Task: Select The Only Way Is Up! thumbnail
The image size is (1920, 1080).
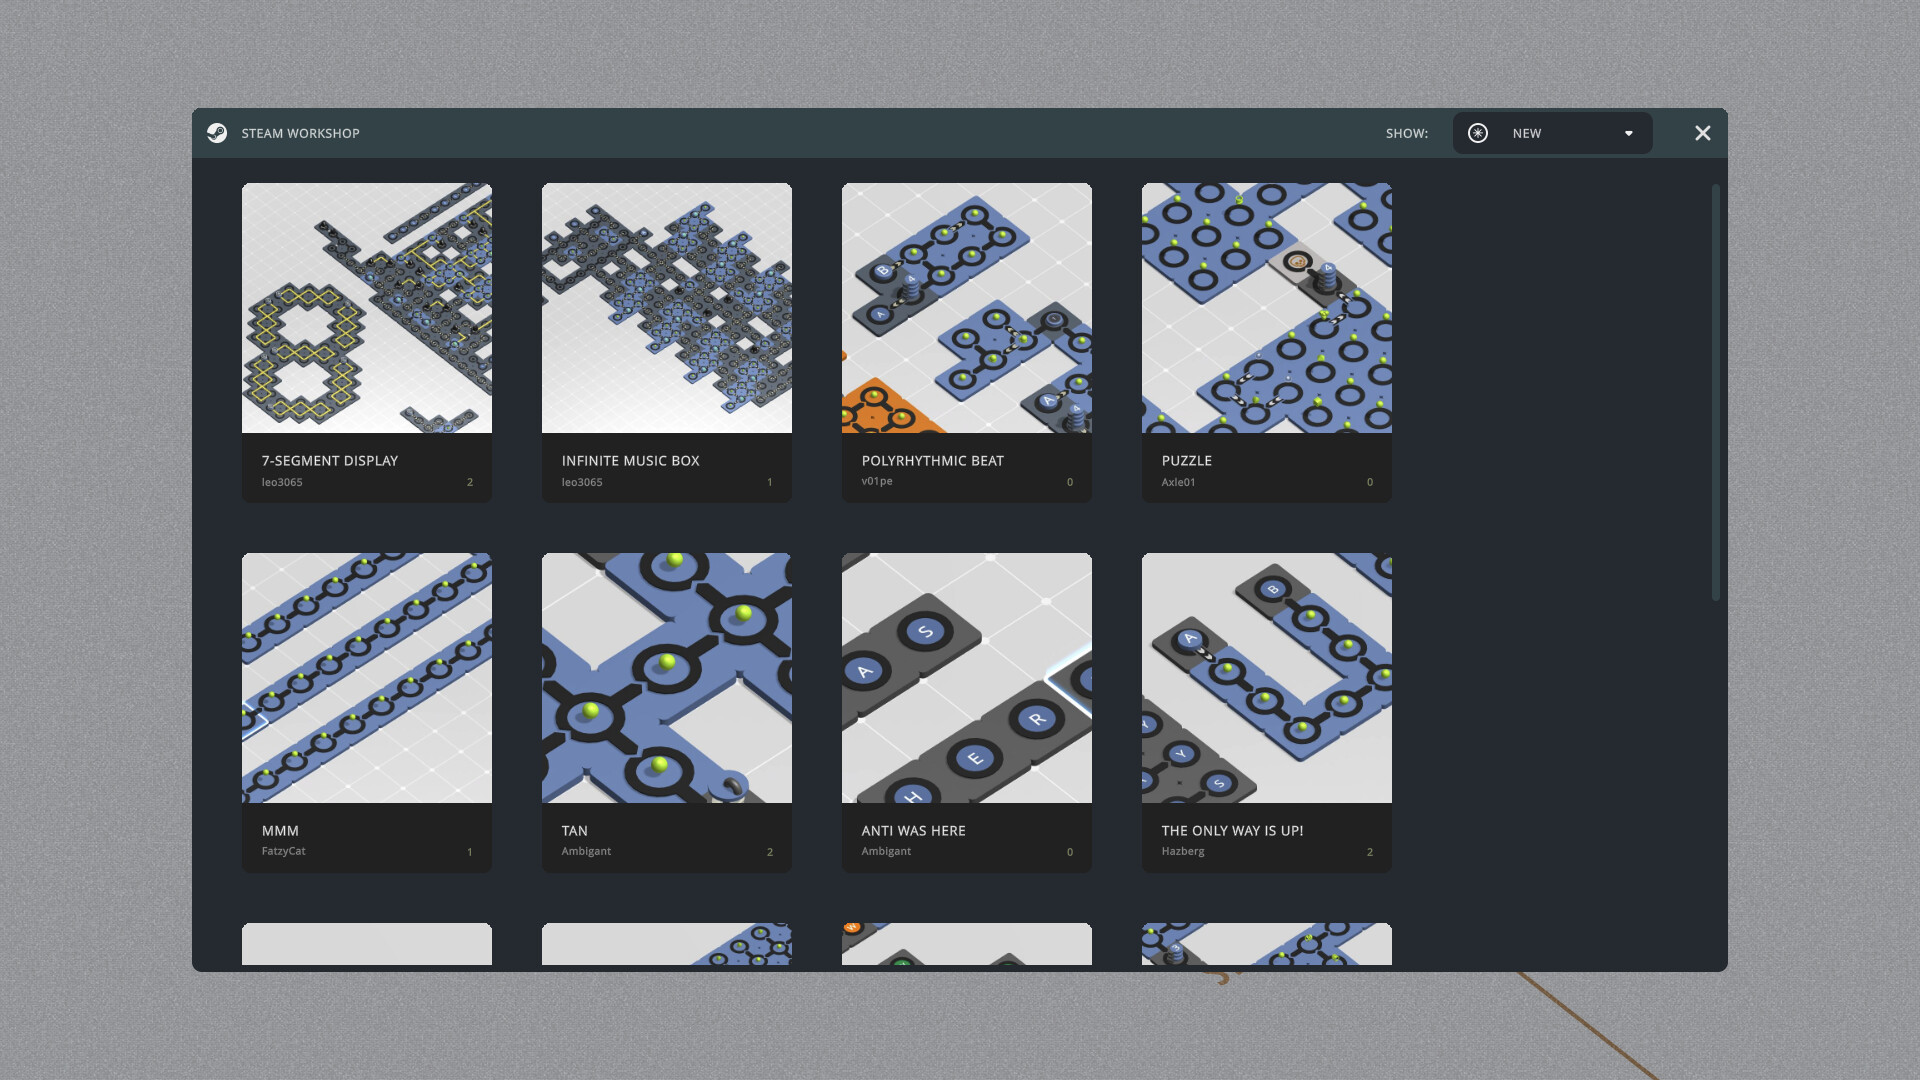Action: pyautogui.click(x=1267, y=678)
